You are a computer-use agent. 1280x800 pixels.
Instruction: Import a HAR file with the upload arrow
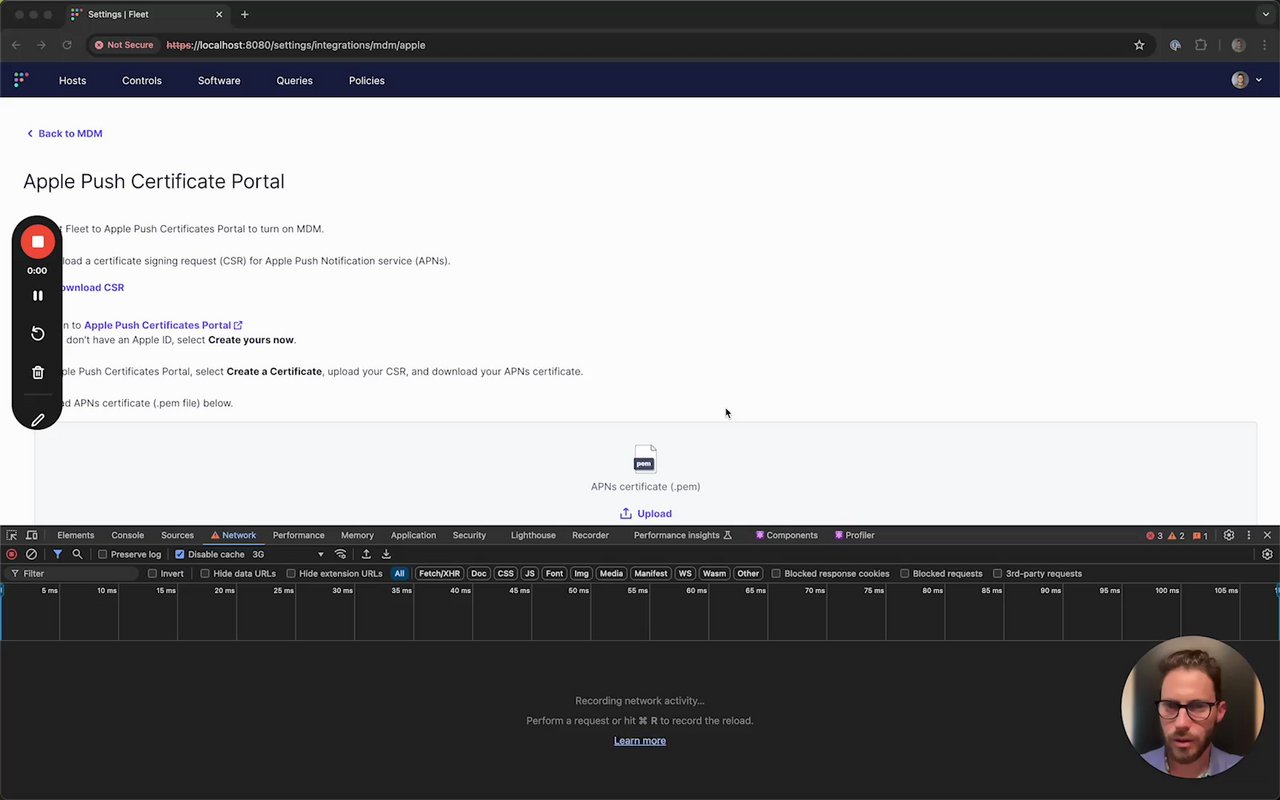(x=366, y=554)
